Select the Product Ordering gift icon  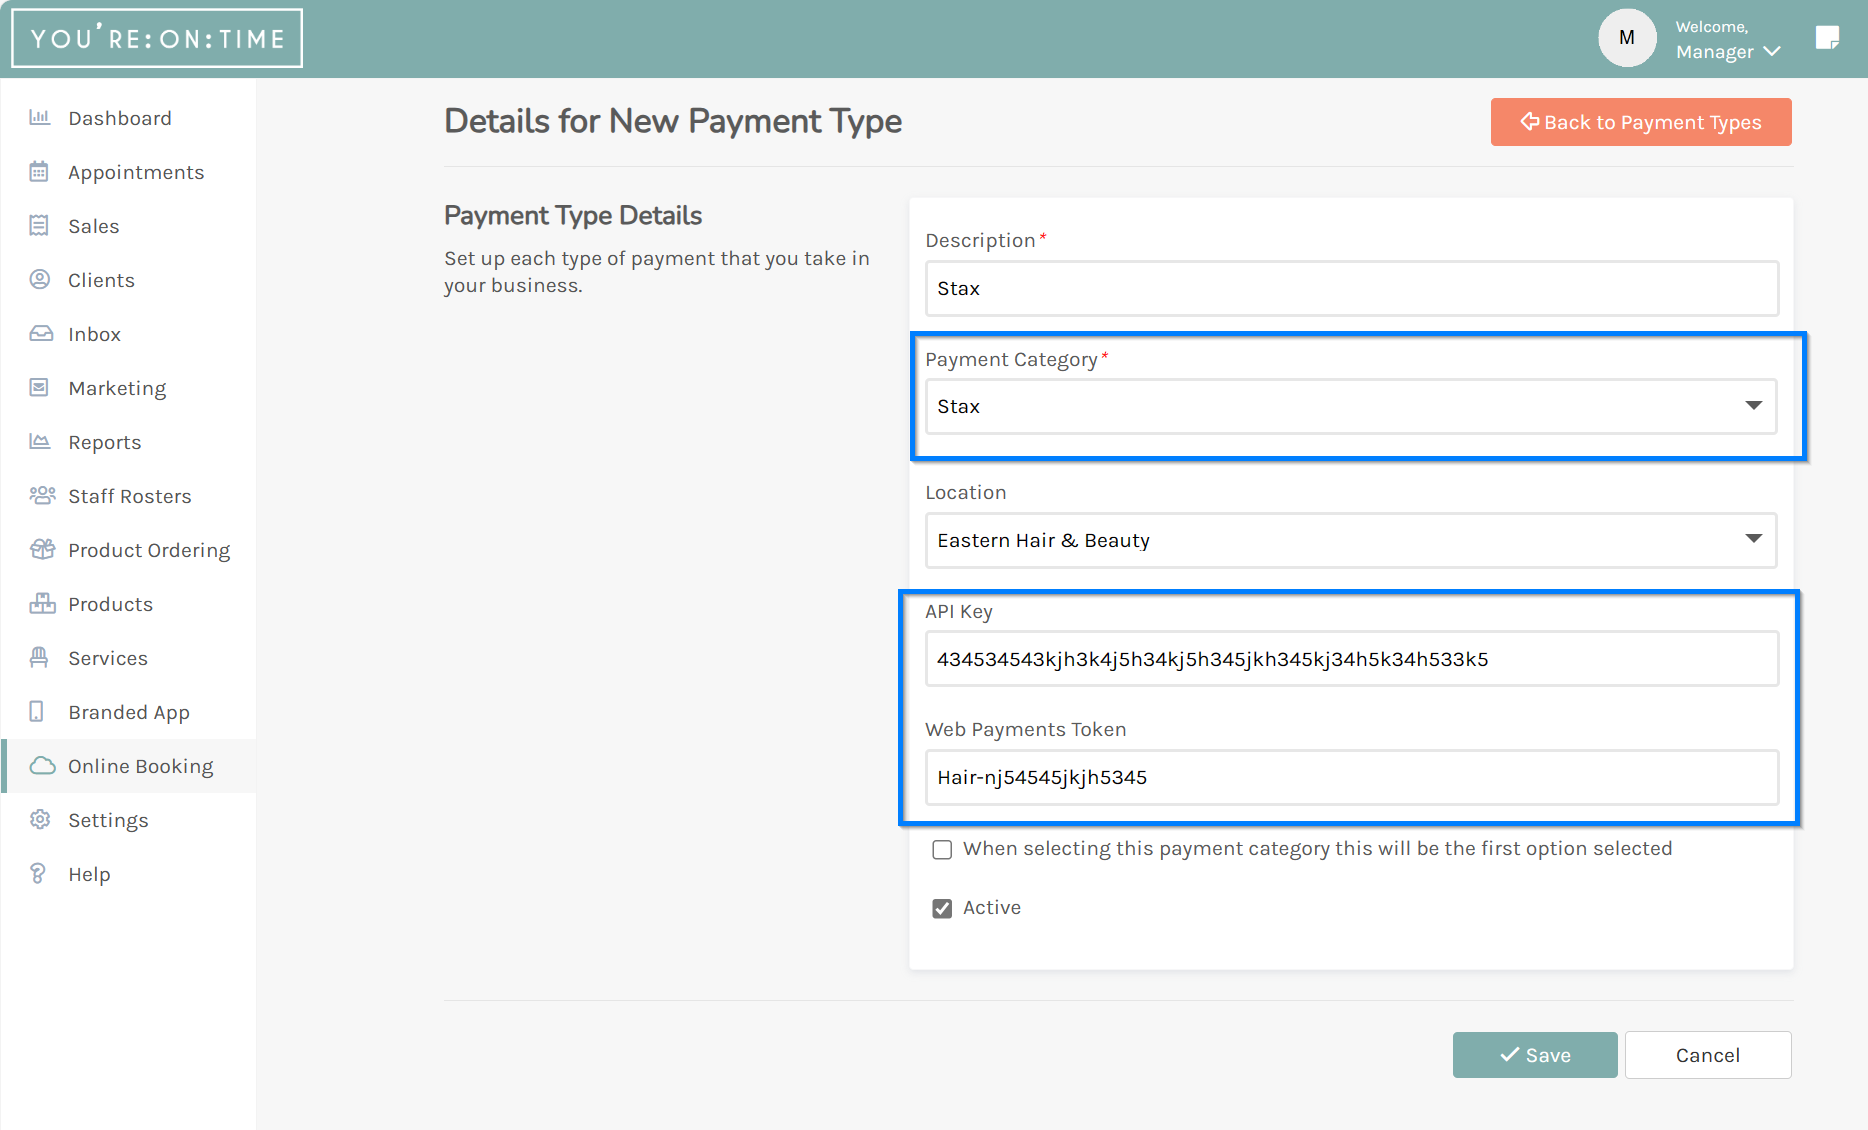(x=40, y=549)
